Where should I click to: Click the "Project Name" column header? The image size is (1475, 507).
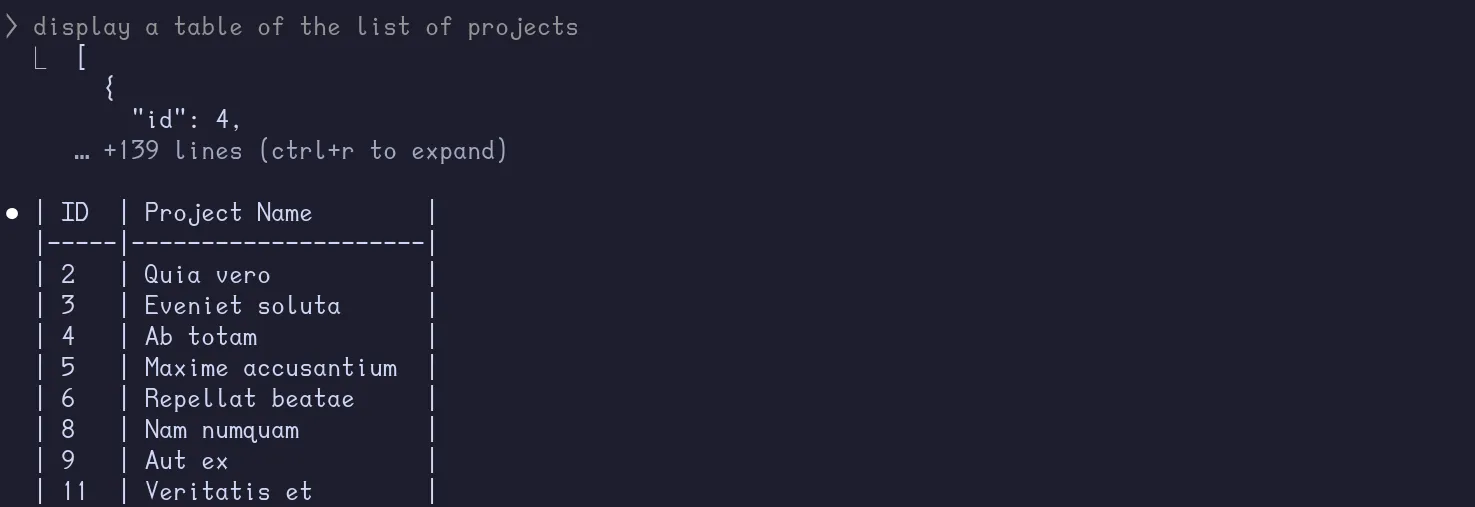pyautogui.click(x=228, y=213)
